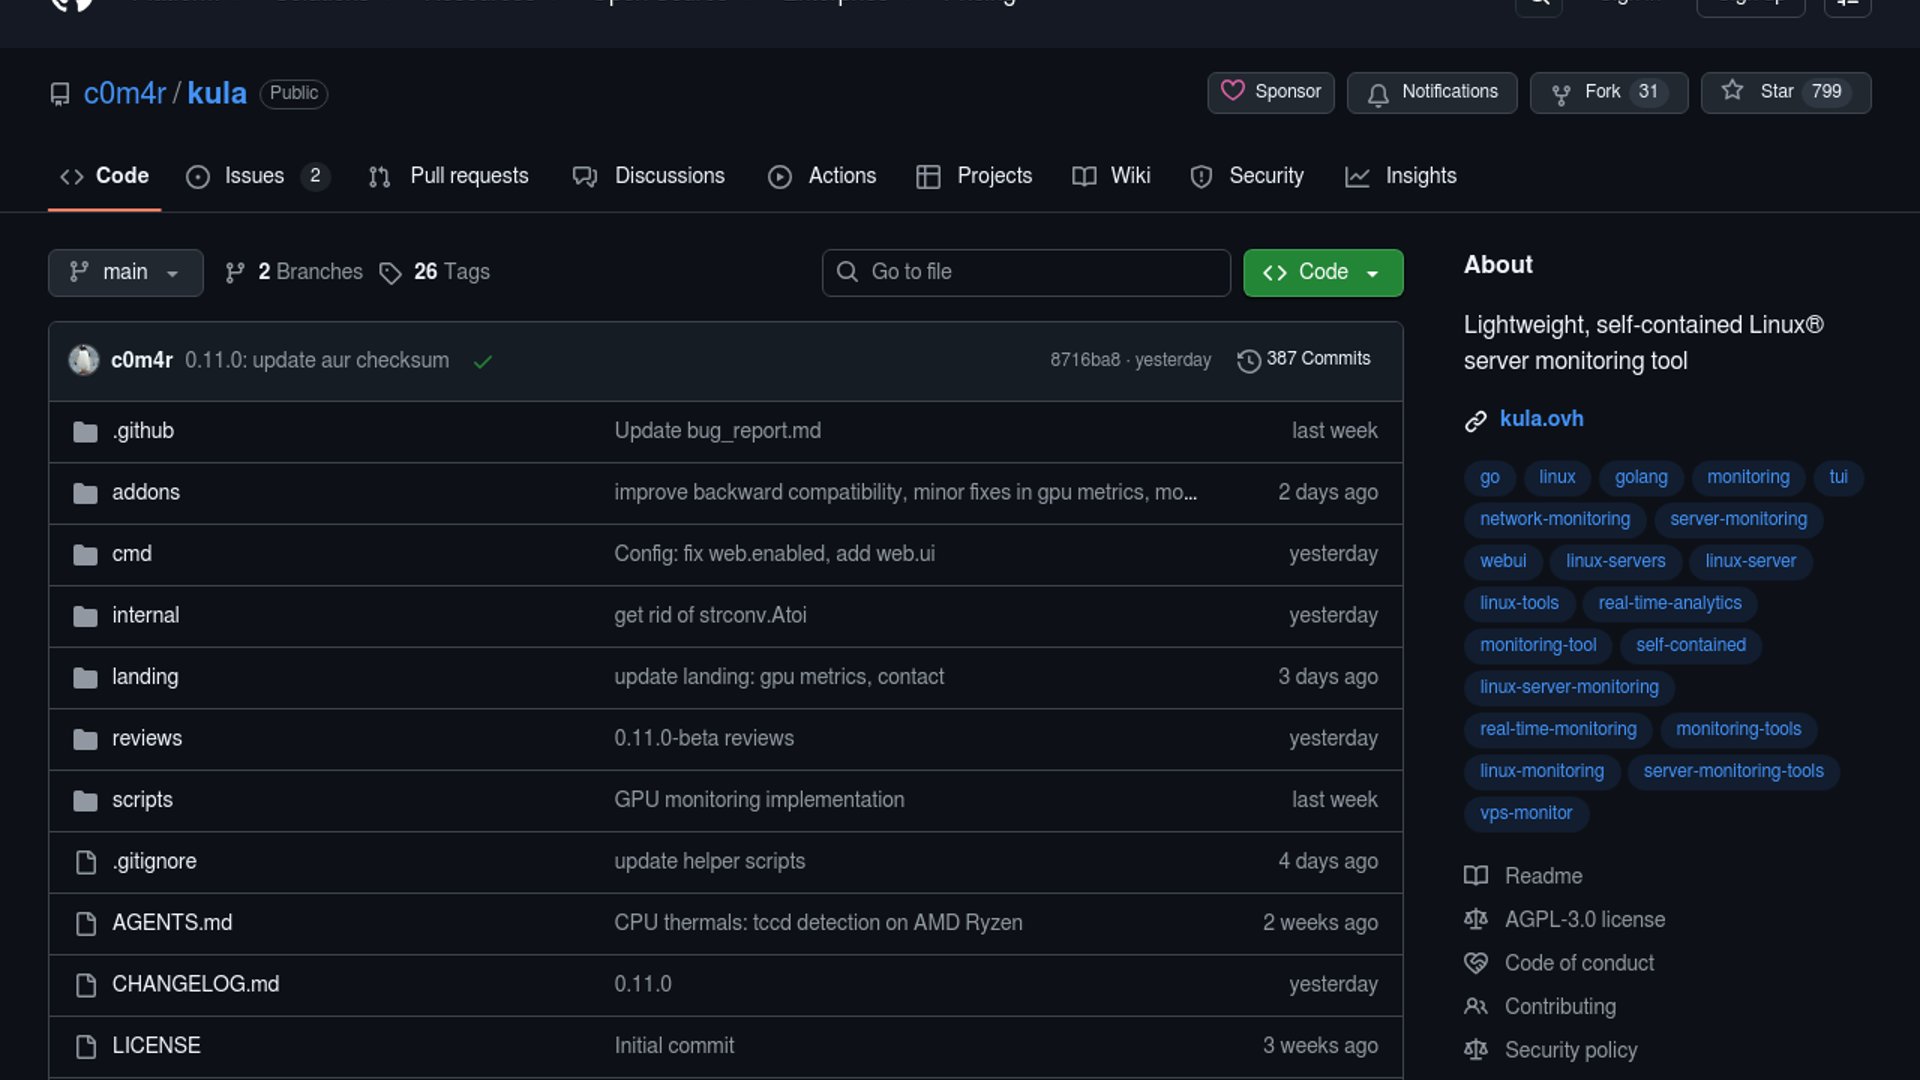Open the addons folder
Viewport: 1920px width, 1080px height.
point(146,492)
